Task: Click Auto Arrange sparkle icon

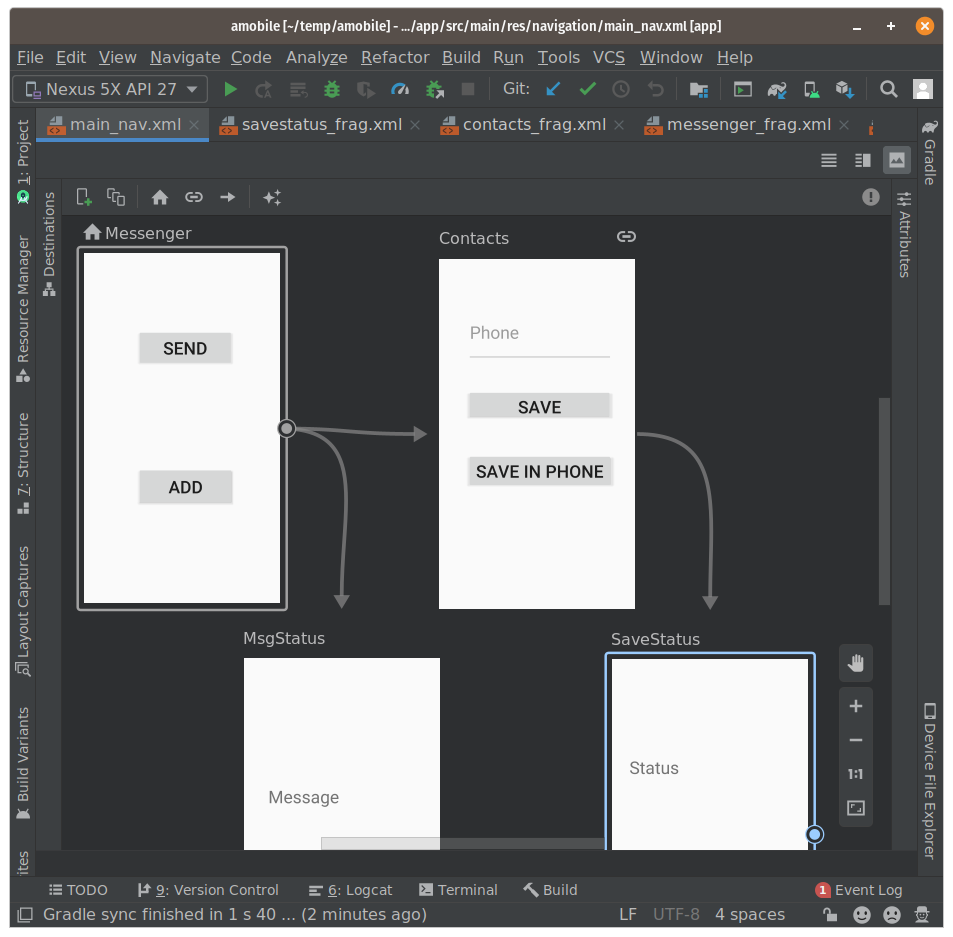Action: tap(271, 197)
